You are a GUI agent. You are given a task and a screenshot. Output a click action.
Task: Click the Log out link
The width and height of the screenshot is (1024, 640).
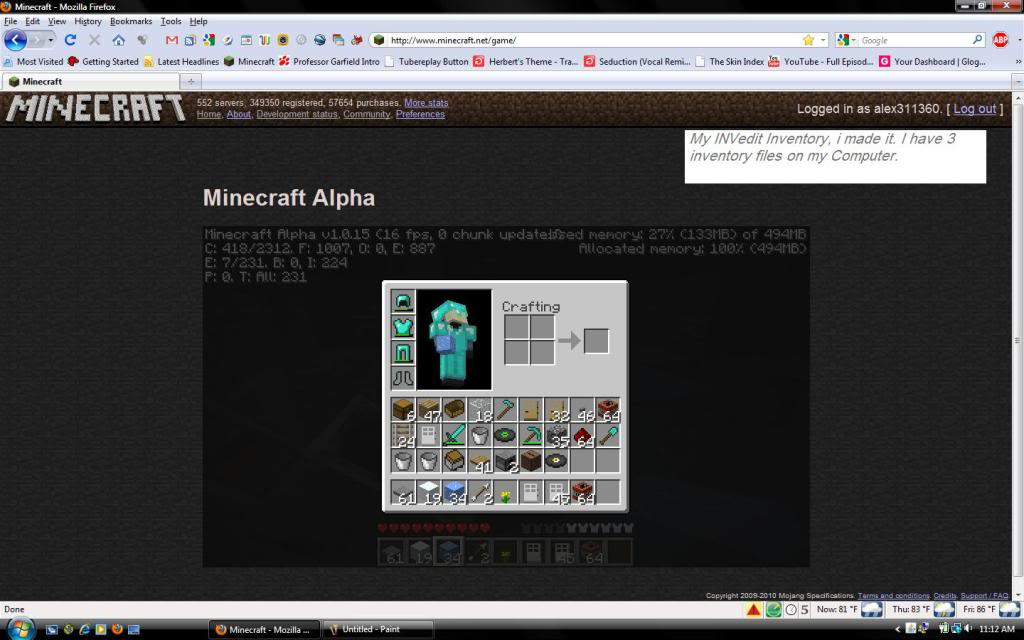(x=974, y=109)
